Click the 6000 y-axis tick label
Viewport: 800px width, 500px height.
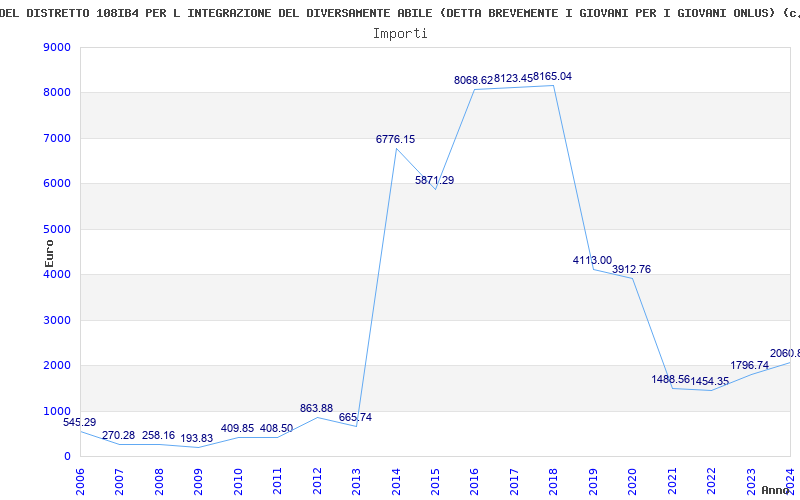[58, 184]
